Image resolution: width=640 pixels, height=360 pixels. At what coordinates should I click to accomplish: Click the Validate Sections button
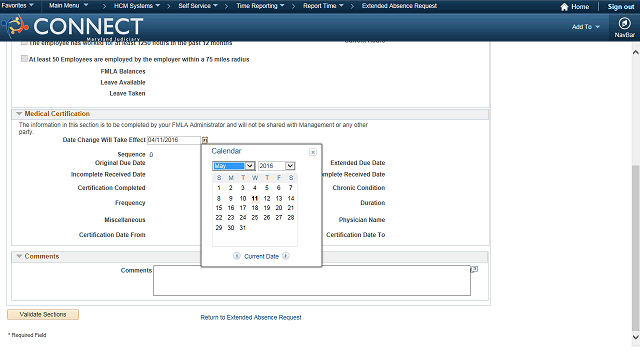point(43,315)
